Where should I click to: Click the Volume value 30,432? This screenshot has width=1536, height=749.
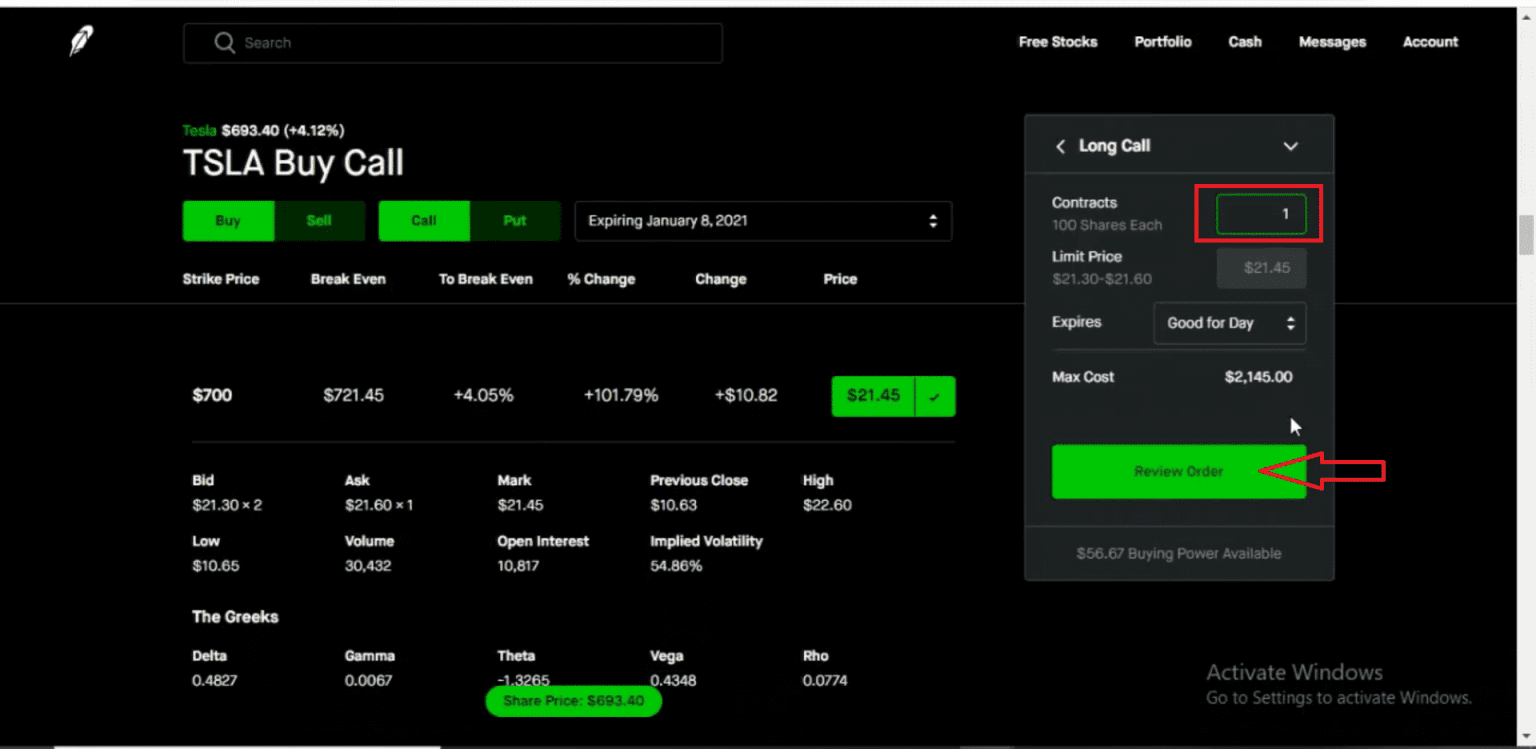point(368,566)
